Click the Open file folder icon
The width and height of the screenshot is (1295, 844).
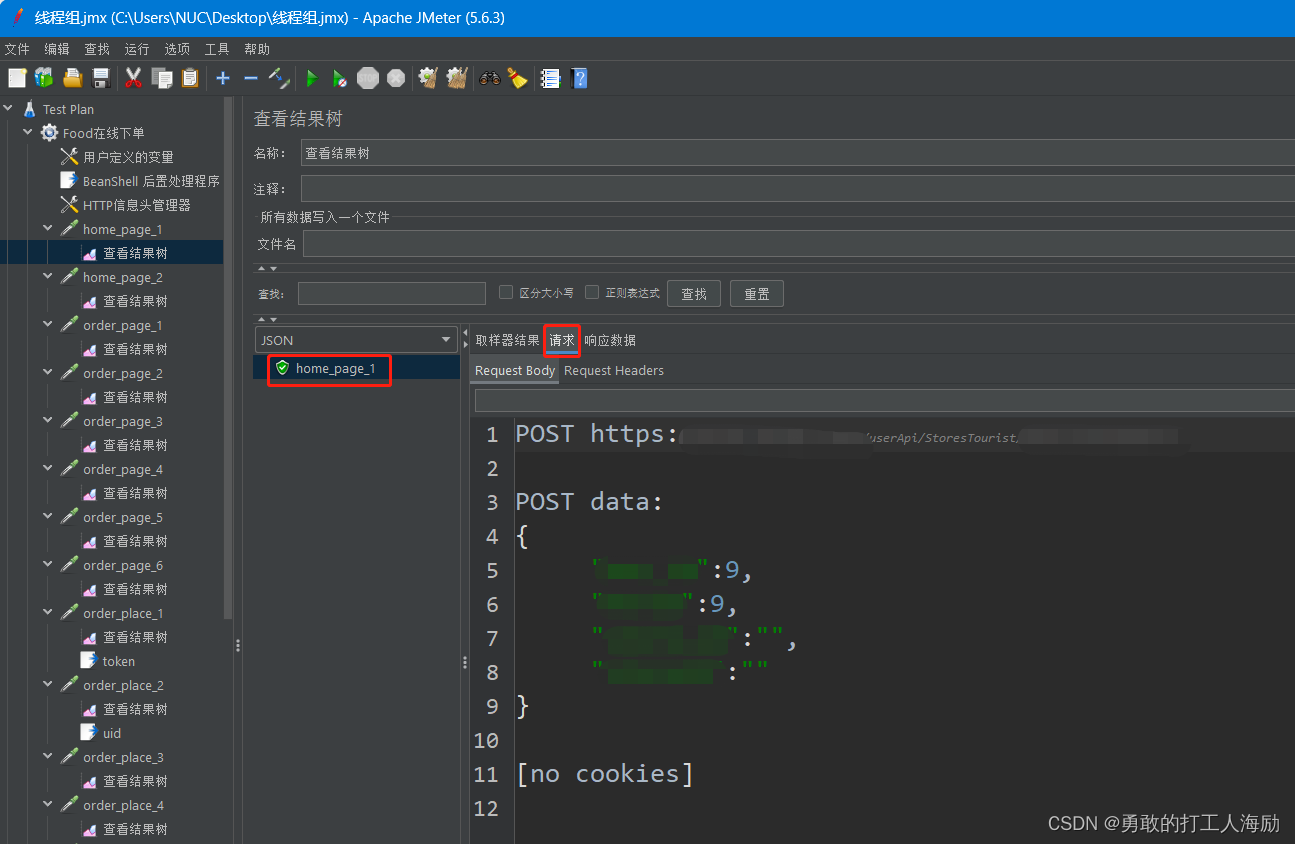pyautogui.click(x=72, y=78)
